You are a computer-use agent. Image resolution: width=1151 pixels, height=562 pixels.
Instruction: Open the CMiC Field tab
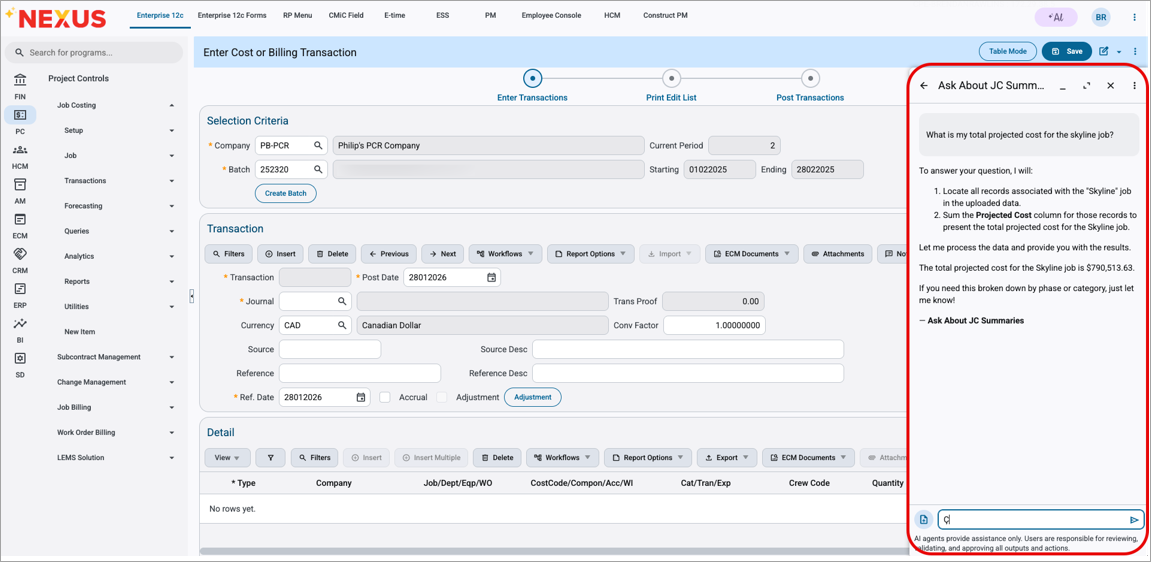pyautogui.click(x=347, y=15)
